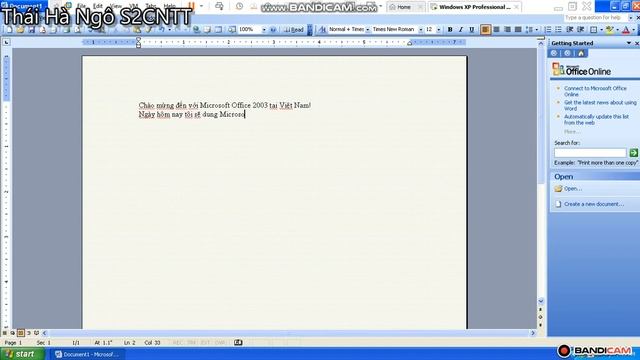Click the task pane Home icon

tap(581, 53)
